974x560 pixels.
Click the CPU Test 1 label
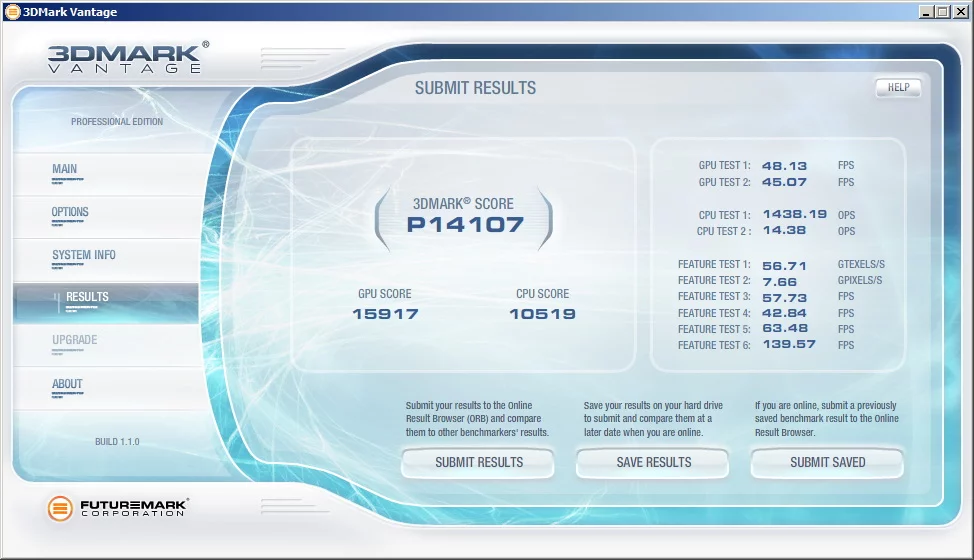tap(724, 215)
